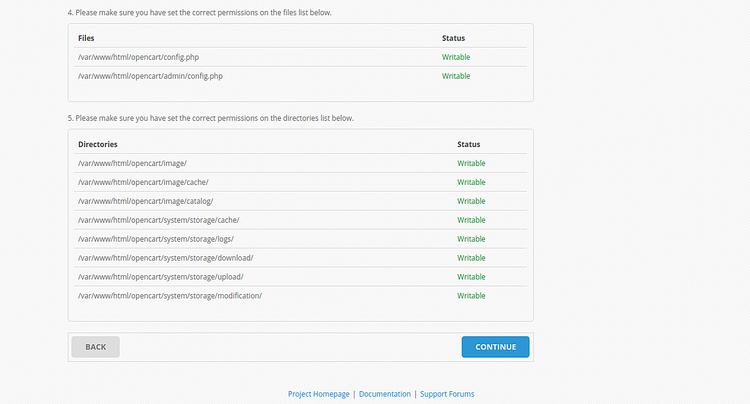Click the image/catalog/ directory path
The width and height of the screenshot is (750, 404).
[x=145, y=201]
